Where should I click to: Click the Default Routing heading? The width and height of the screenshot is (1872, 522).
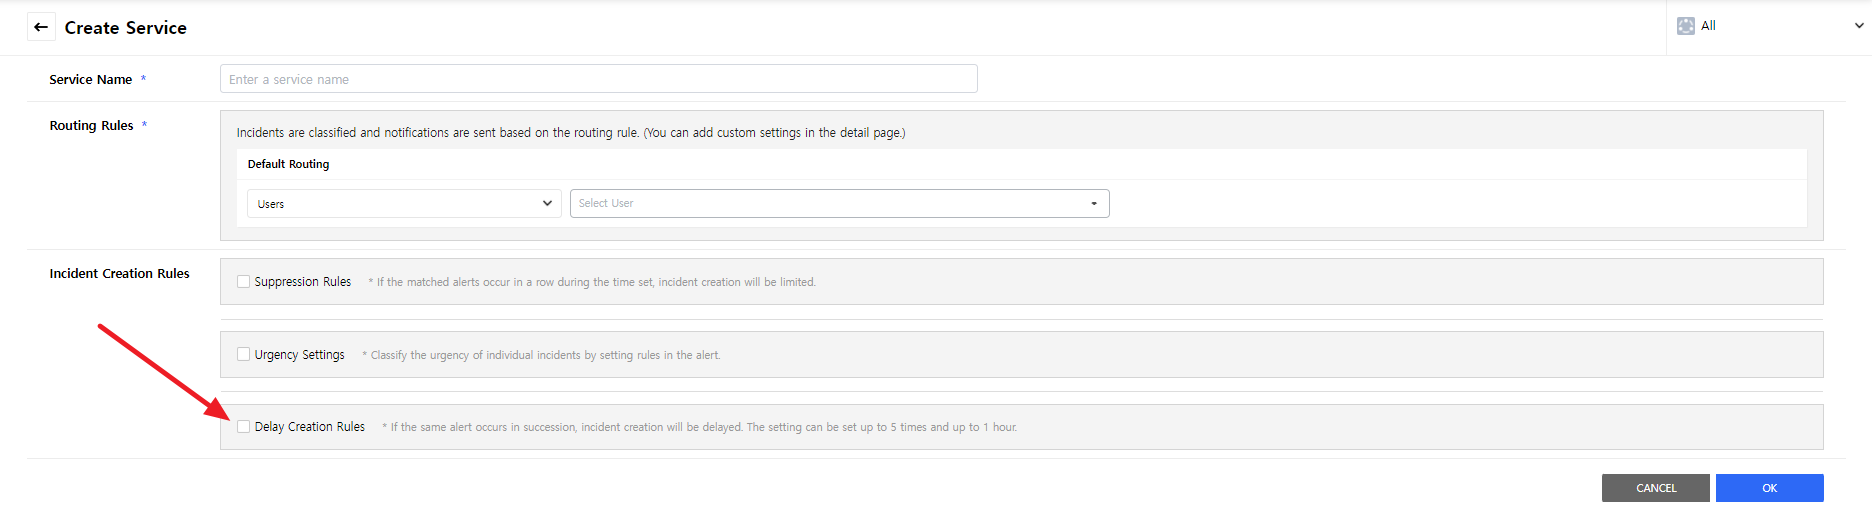point(288,164)
